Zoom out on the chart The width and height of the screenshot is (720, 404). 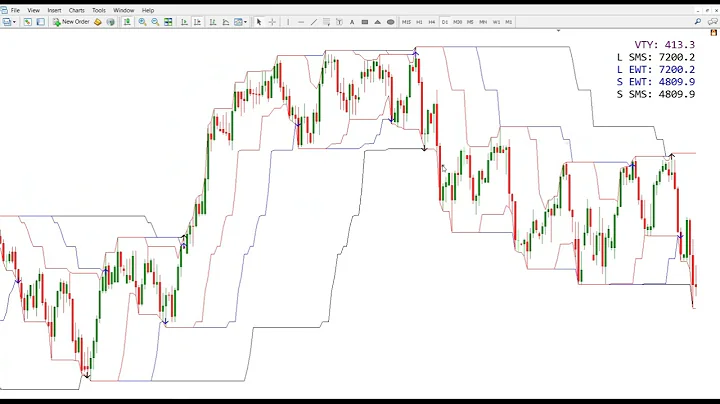(155, 22)
